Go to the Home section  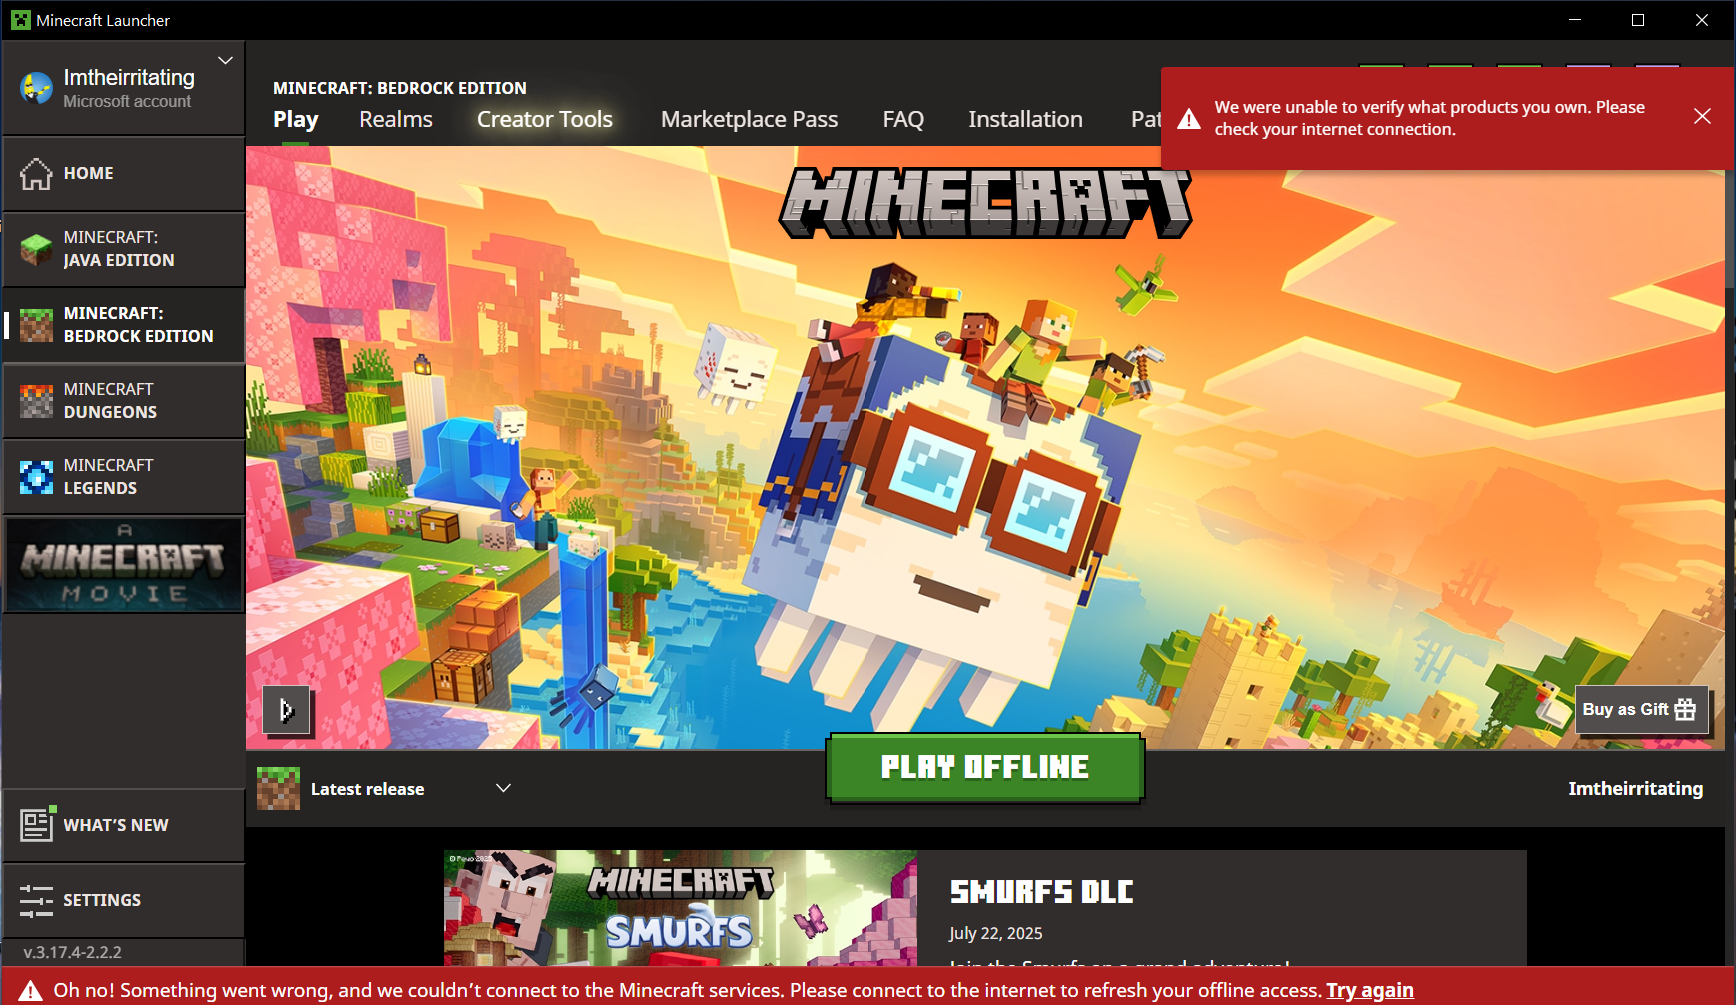124,173
